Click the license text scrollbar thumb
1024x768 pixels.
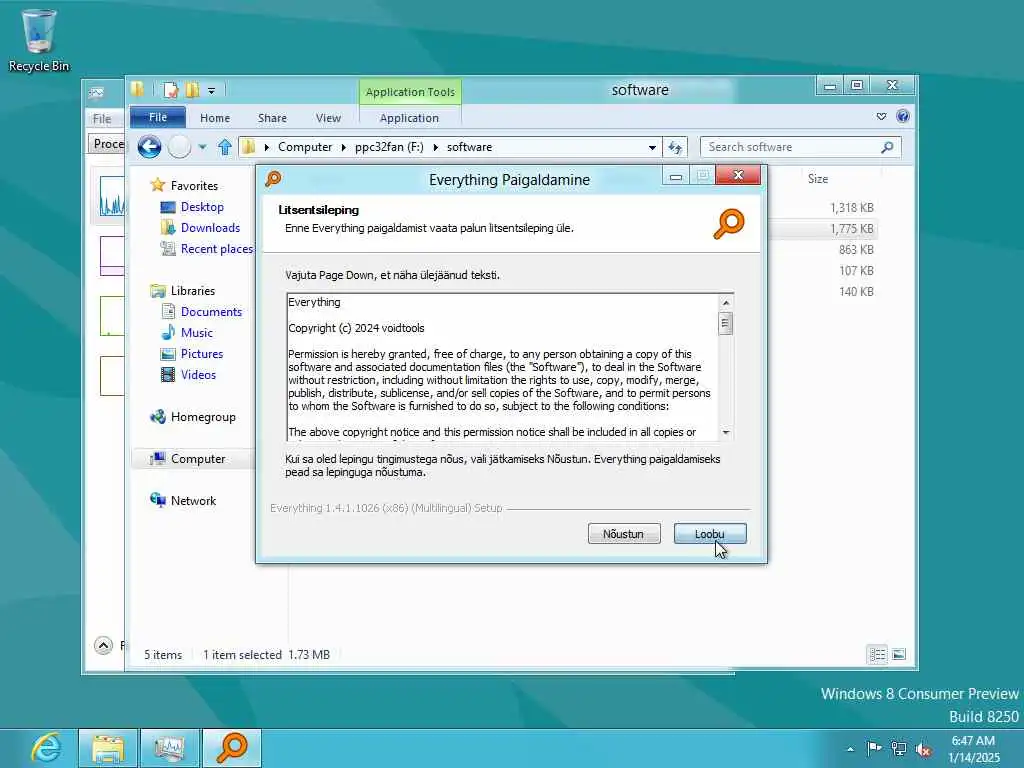[x=726, y=323]
